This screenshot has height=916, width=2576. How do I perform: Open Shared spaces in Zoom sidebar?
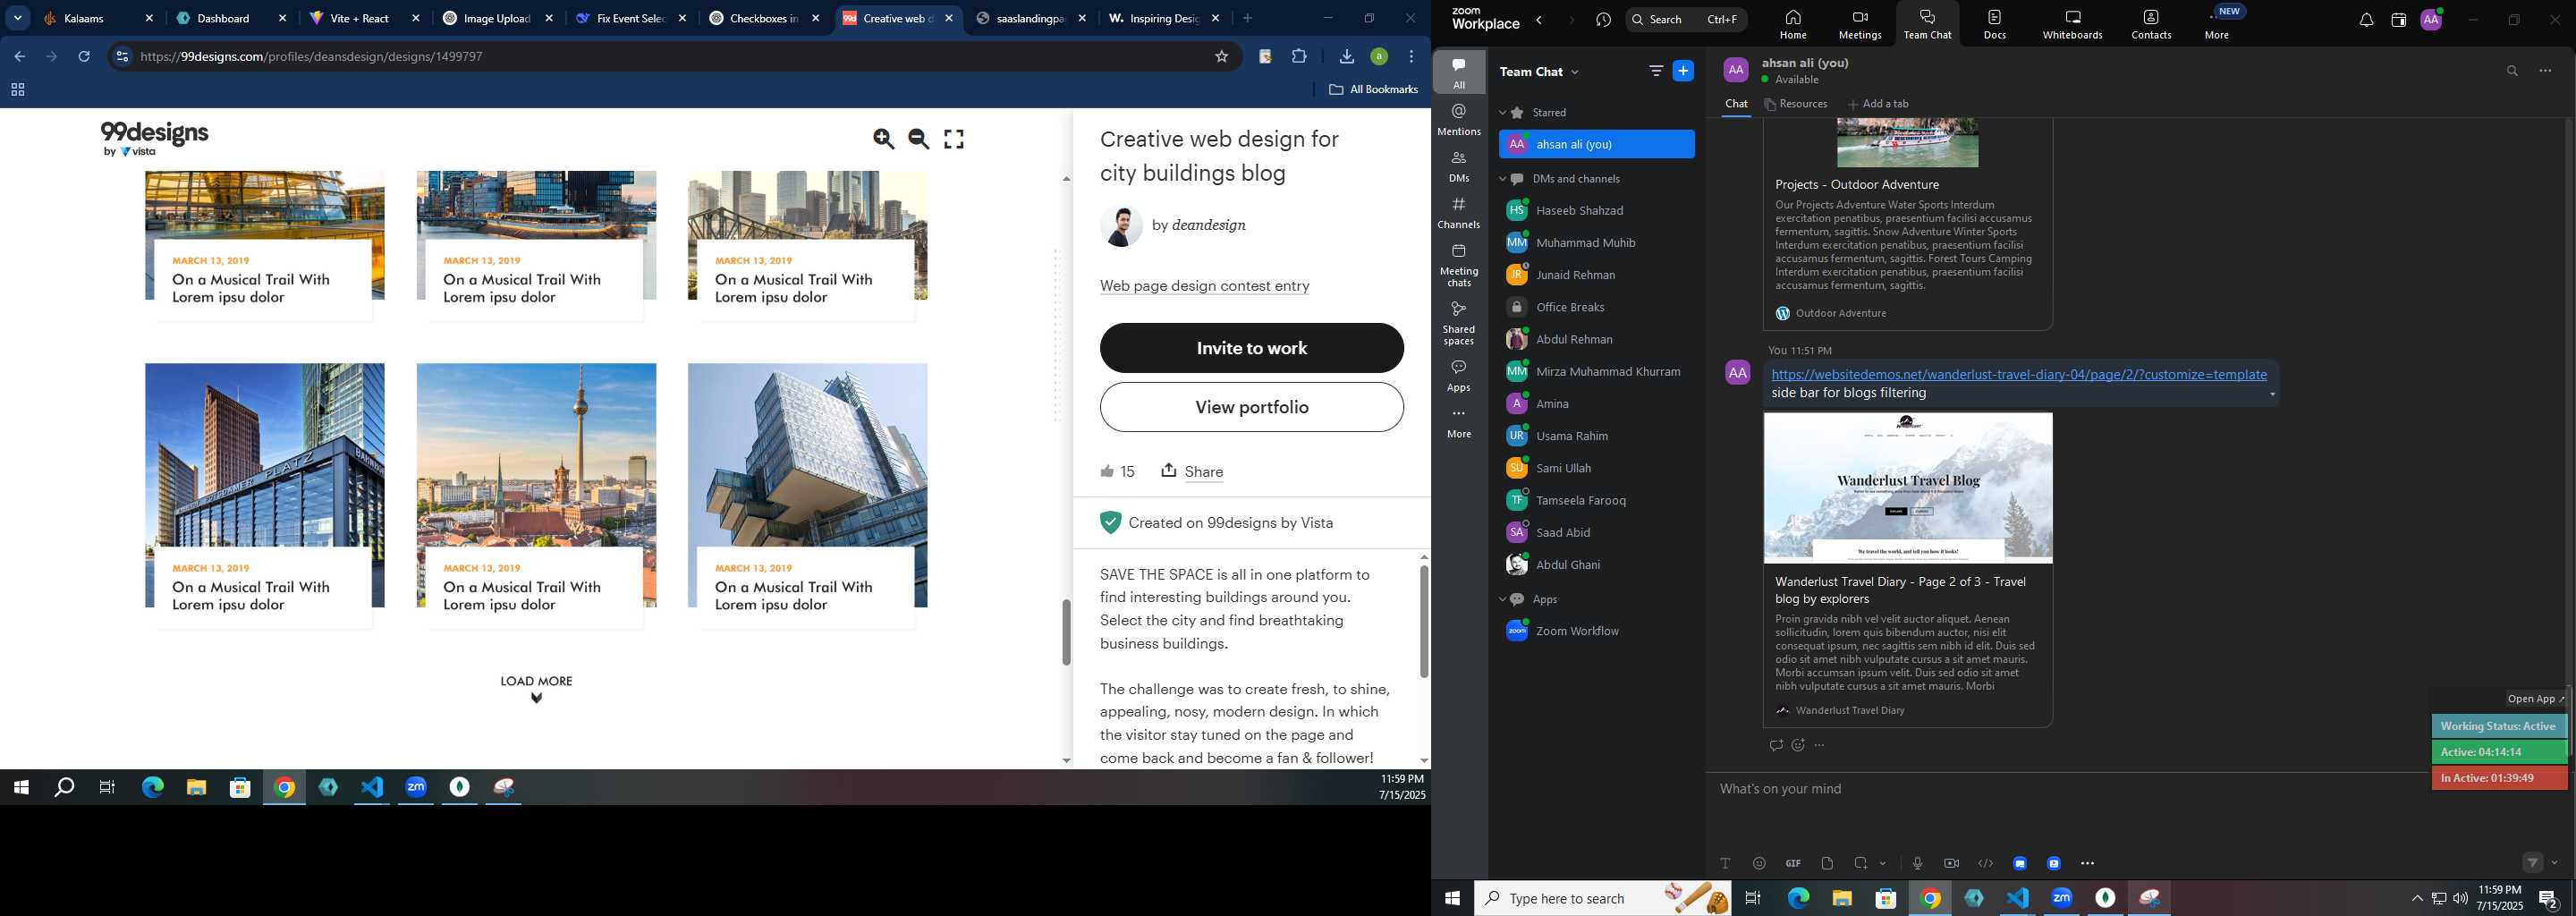pyautogui.click(x=1459, y=323)
